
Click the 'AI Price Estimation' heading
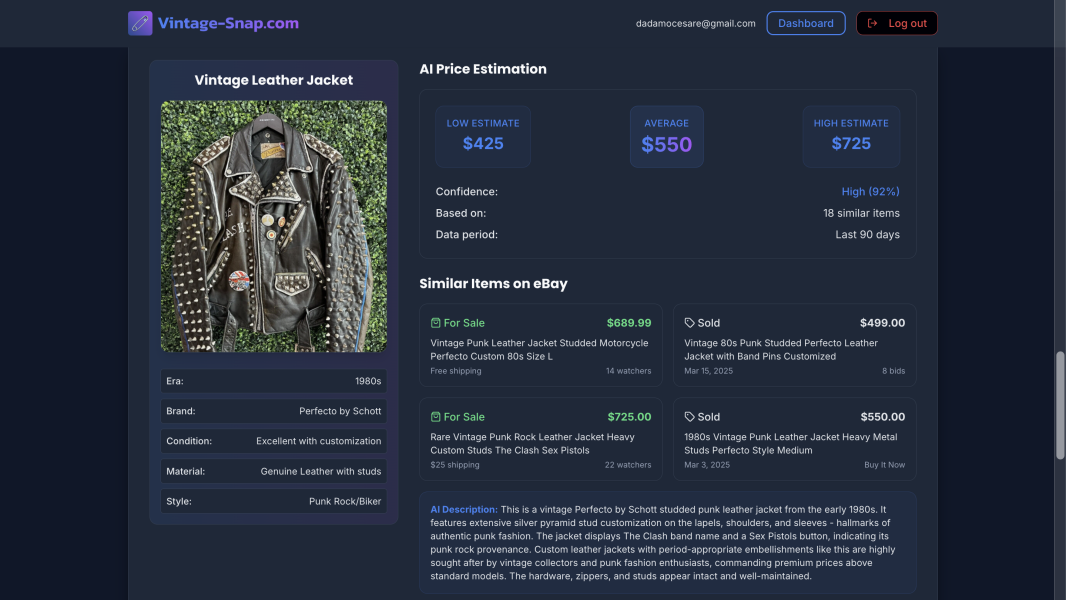tap(483, 69)
